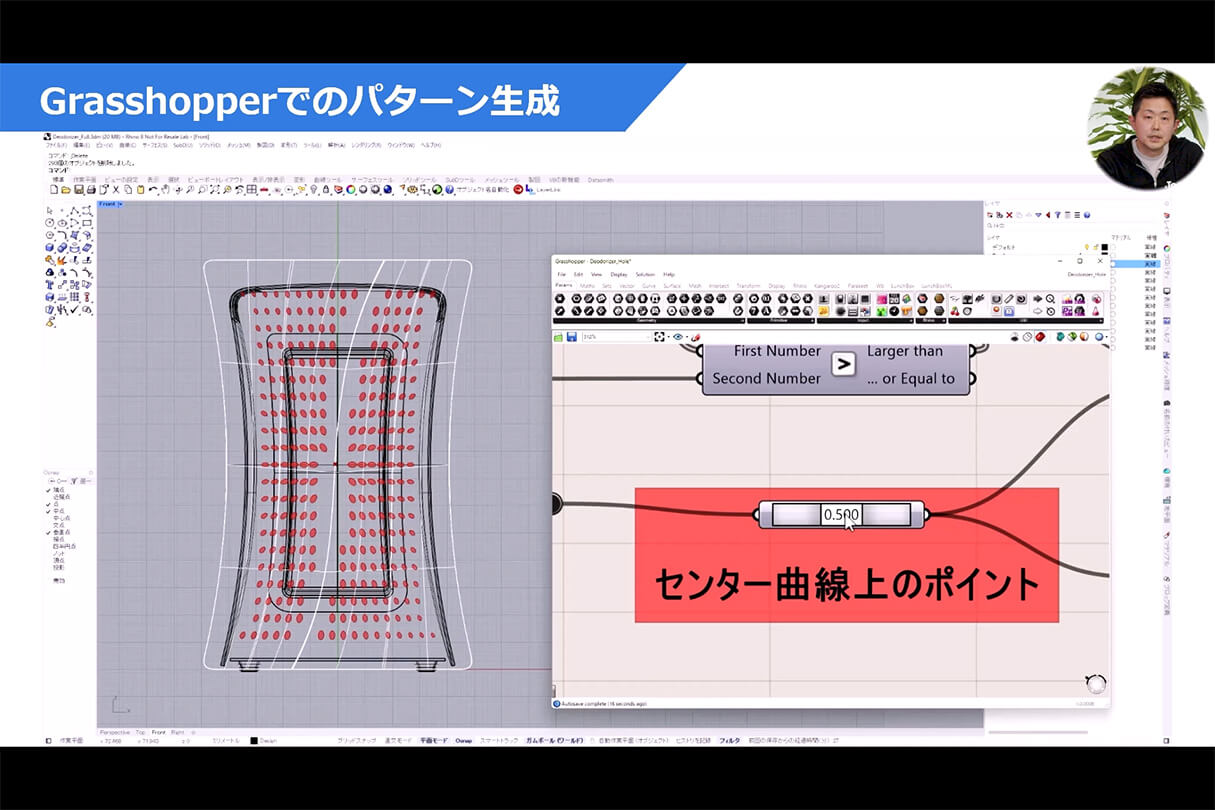Select the Pan hand icon in Rhino toolbar
1215x810 pixels.
(165, 188)
